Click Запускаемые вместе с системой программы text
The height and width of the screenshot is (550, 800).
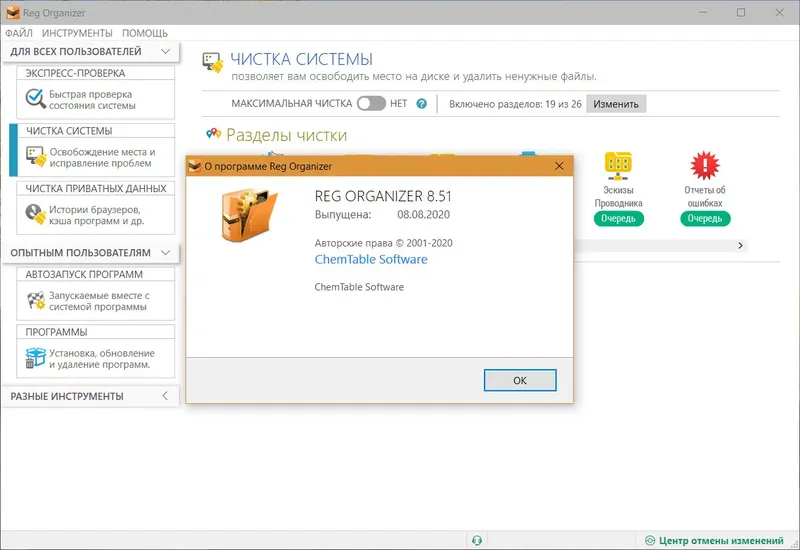[99, 301]
